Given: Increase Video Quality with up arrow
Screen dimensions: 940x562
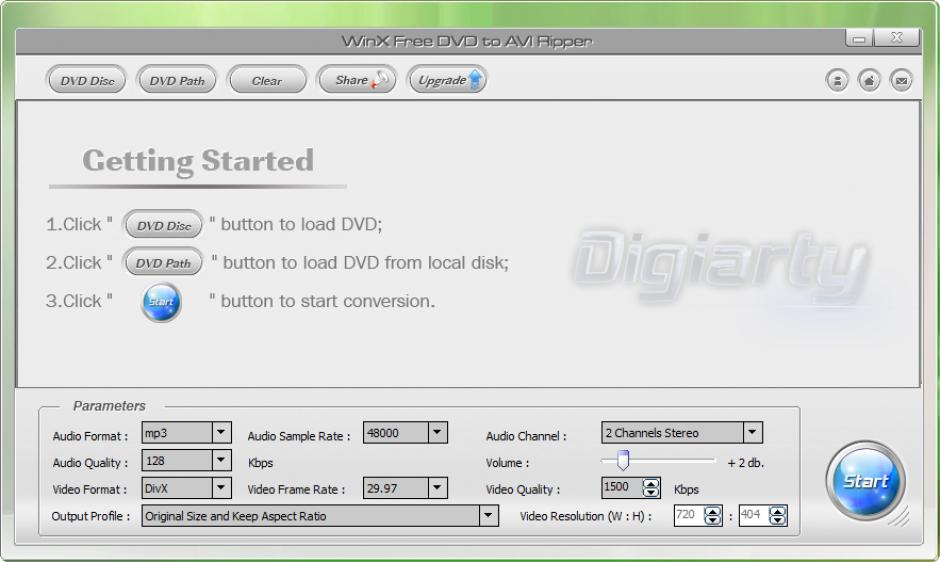Looking at the screenshot, I should click(650, 483).
